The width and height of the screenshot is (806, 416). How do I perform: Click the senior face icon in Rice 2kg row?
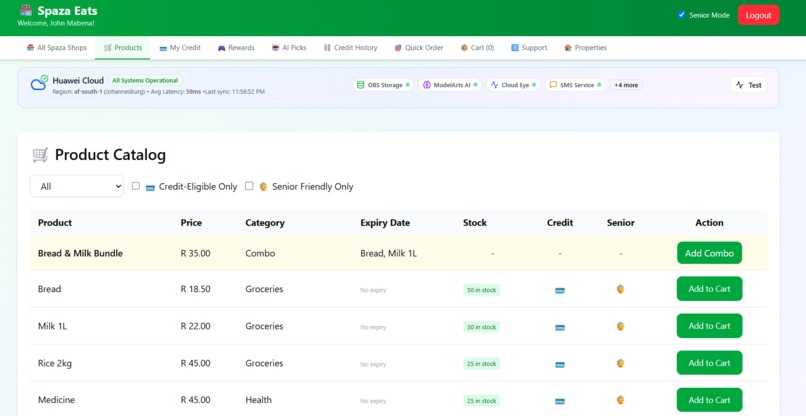[x=620, y=363]
